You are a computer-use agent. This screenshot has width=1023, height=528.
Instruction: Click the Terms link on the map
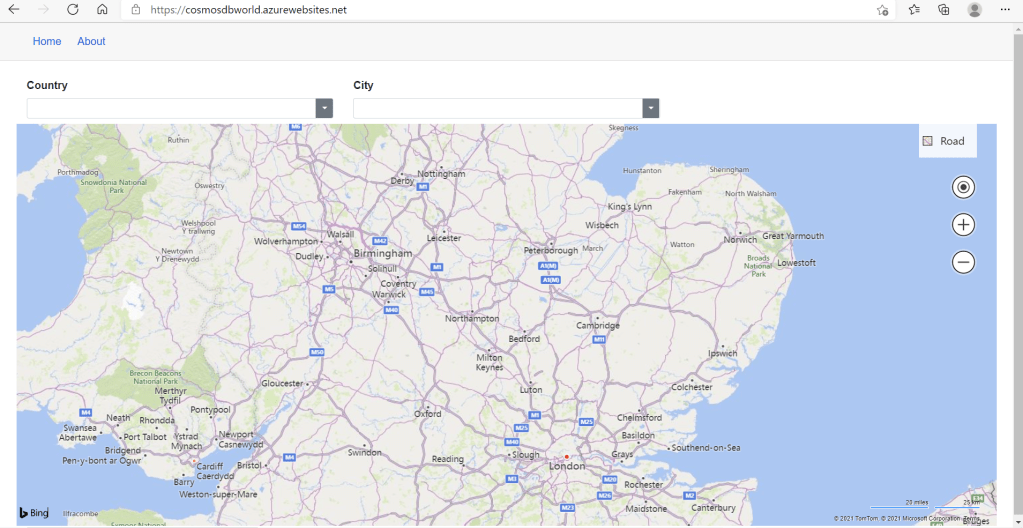(971, 518)
